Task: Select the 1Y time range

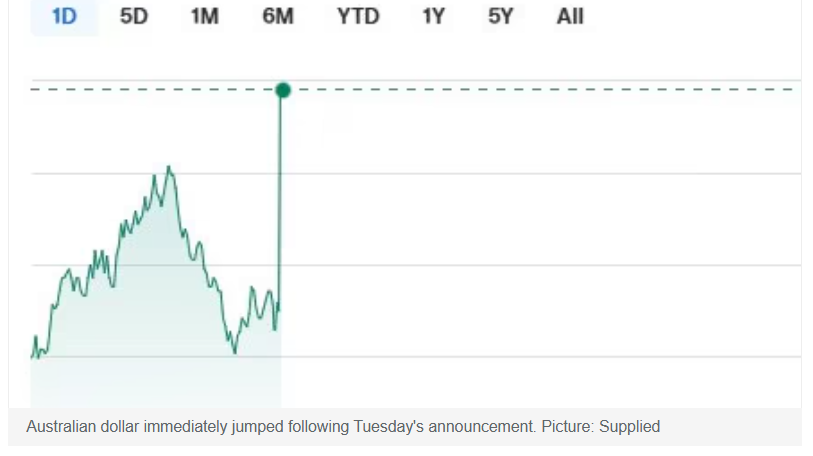Action: 432,17
